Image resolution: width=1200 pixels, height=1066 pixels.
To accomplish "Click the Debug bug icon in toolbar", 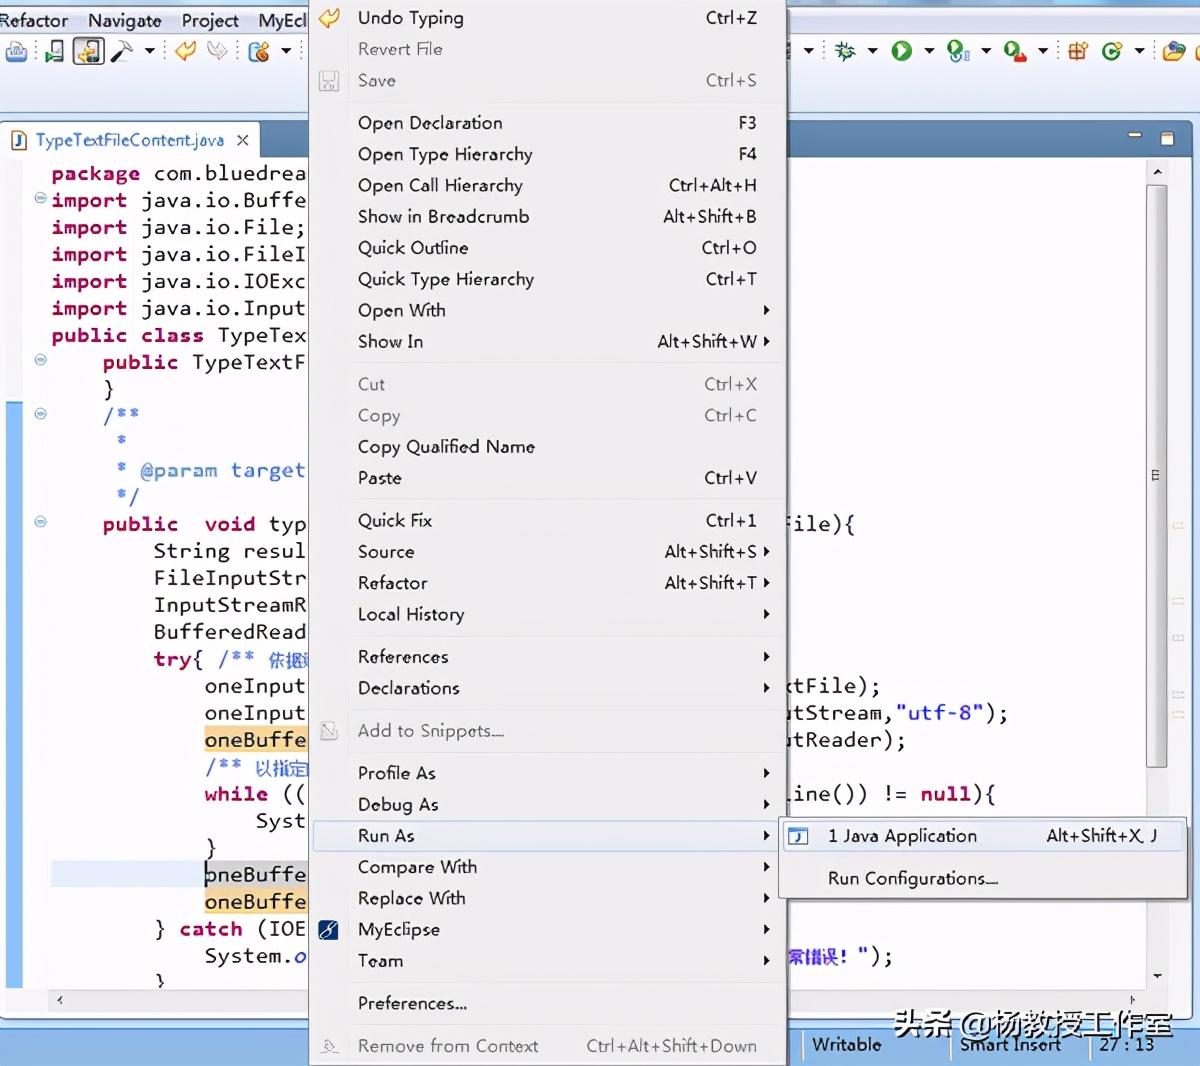I will [845, 51].
